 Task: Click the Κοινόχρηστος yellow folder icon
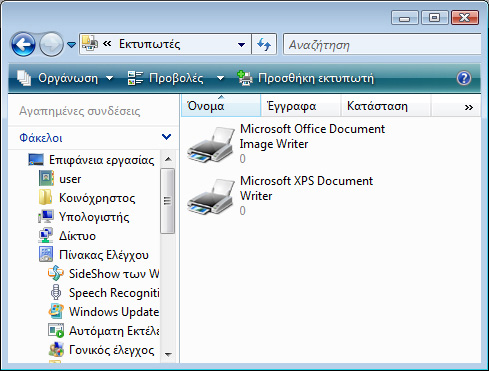coord(45,197)
